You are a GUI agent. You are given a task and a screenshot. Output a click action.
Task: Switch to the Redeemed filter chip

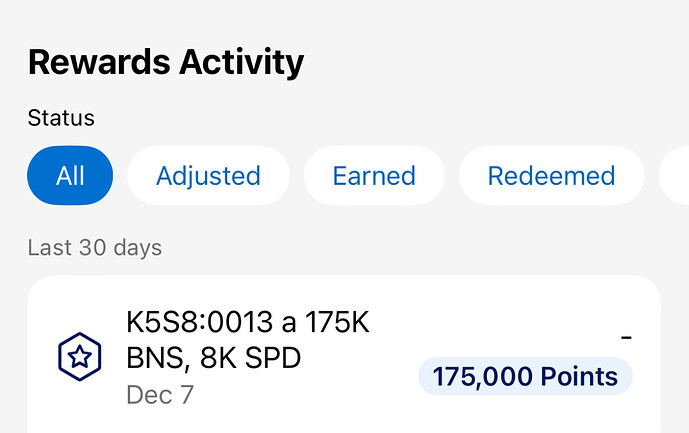[551, 176]
